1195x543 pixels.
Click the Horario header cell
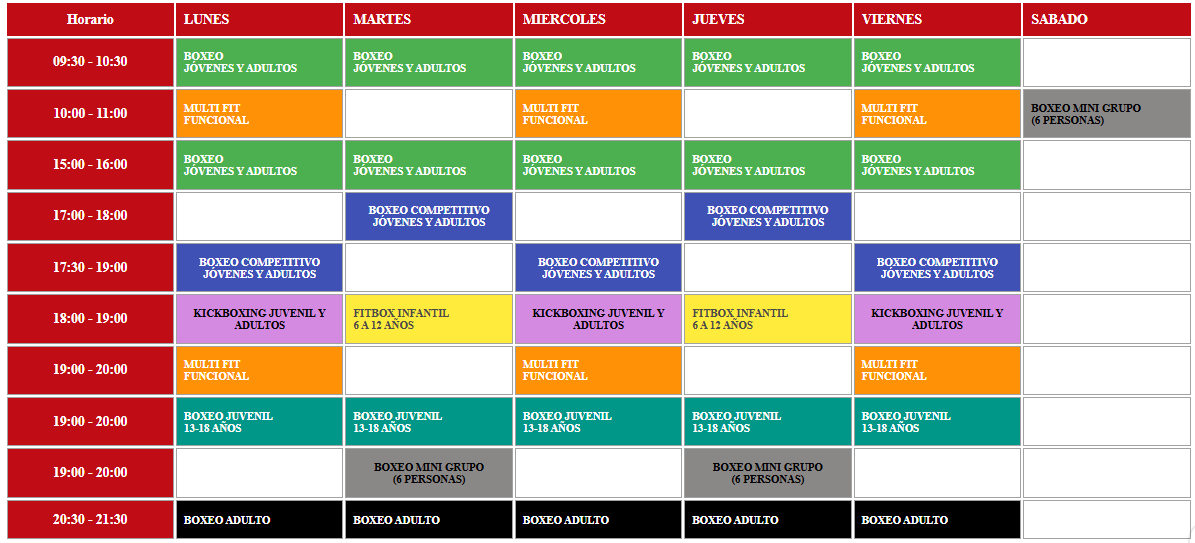(x=90, y=20)
